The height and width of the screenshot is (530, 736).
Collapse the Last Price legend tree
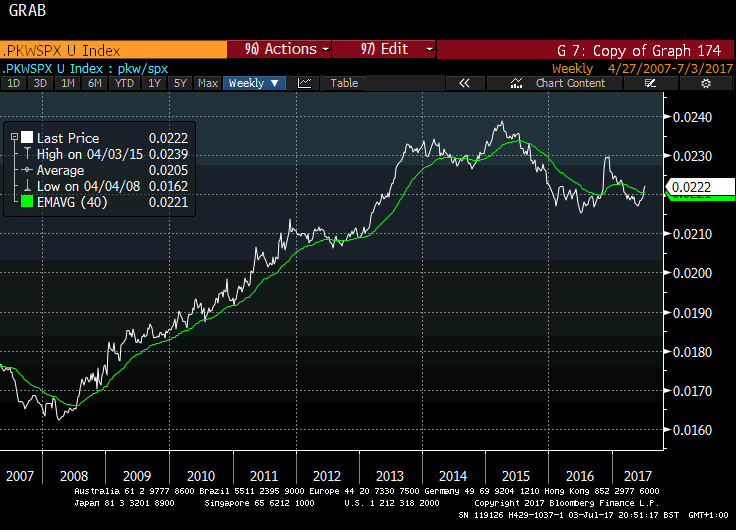[12, 138]
